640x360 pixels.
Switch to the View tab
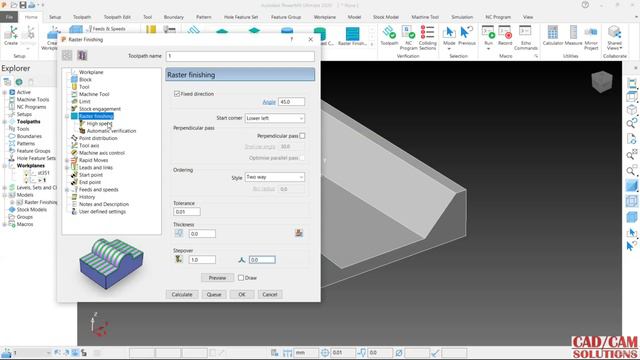(528, 17)
